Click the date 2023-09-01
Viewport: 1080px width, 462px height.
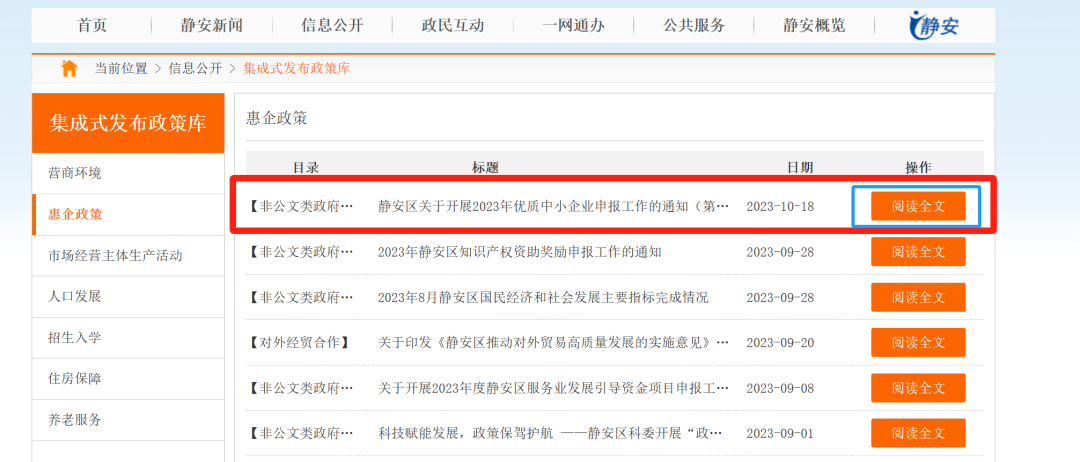pyautogui.click(x=780, y=434)
